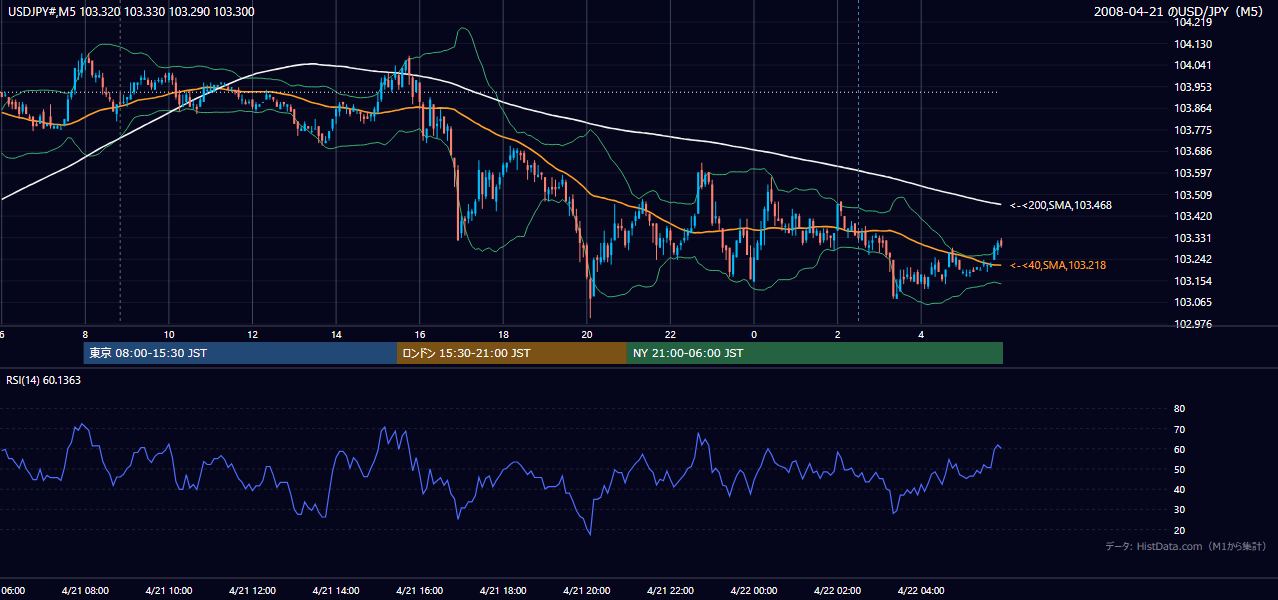Click the 40,SMA,103.218 moving average label
Image resolution: width=1278 pixels, height=600 pixels.
(1058, 265)
